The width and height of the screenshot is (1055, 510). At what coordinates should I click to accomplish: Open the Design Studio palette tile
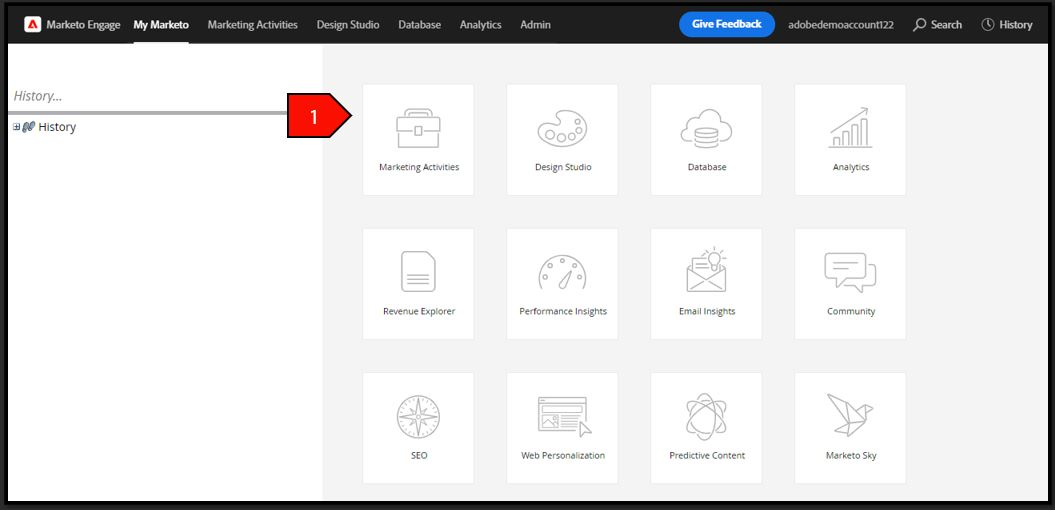pos(562,140)
